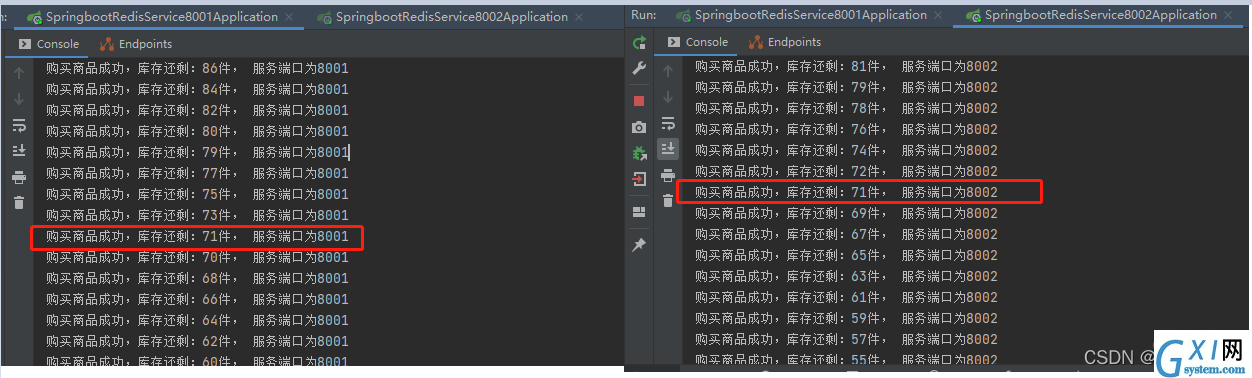Click log line with 57件 remaining
This screenshot has width=1252, height=378.
coord(846,339)
